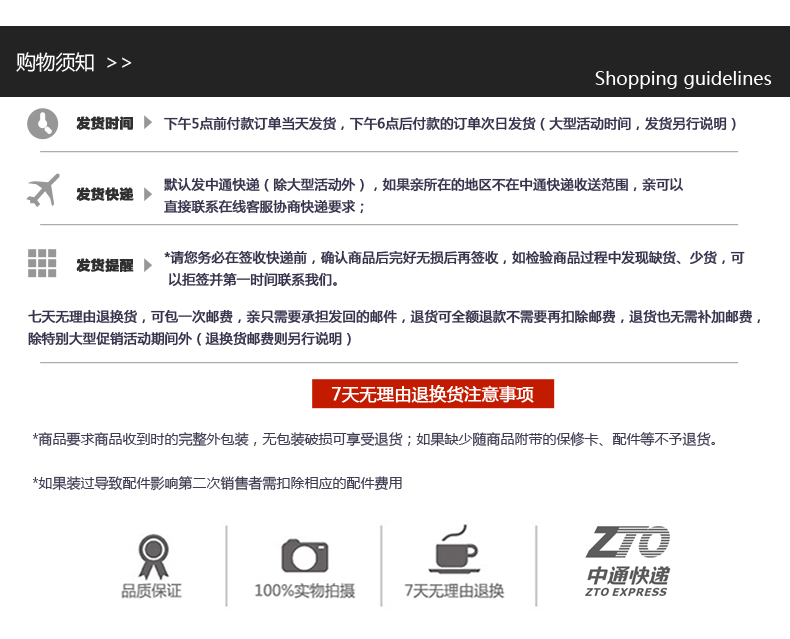The image size is (790, 639).
Task: Click the coffee cup icon above 7天无理由退换
Action: [x=455, y=549]
